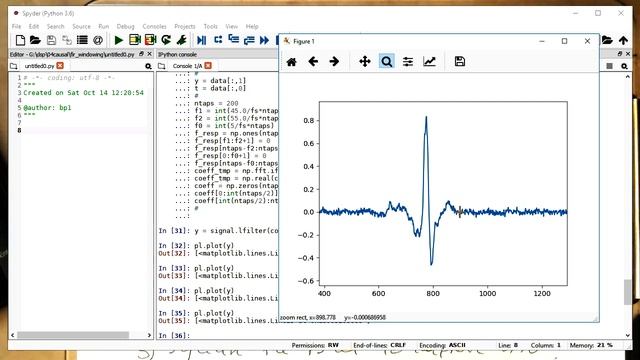The image size is (640, 360).
Task: Open Edit axis parameters icon in Figure 1
Action: click(429, 62)
